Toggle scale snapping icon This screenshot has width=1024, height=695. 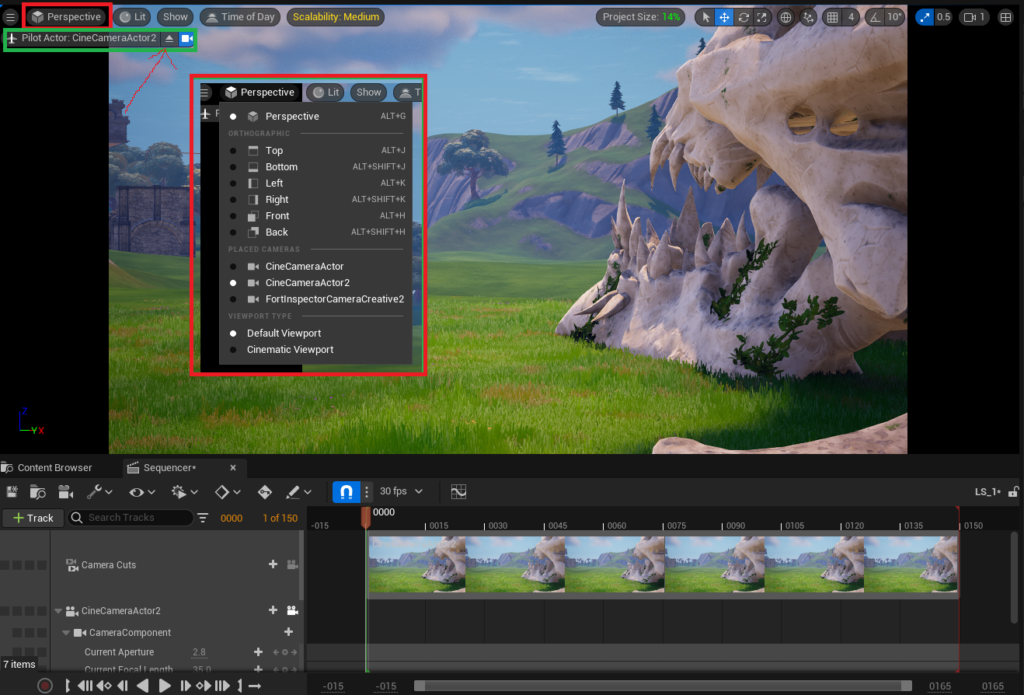point(925,18)
